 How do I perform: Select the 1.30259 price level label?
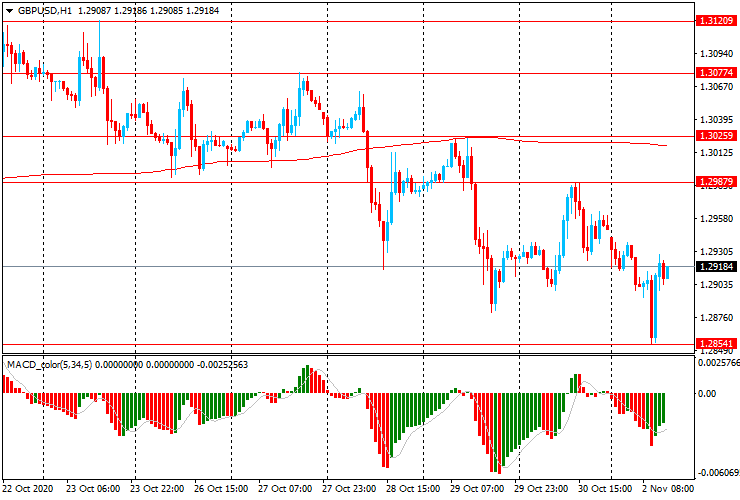pos(716,136)
